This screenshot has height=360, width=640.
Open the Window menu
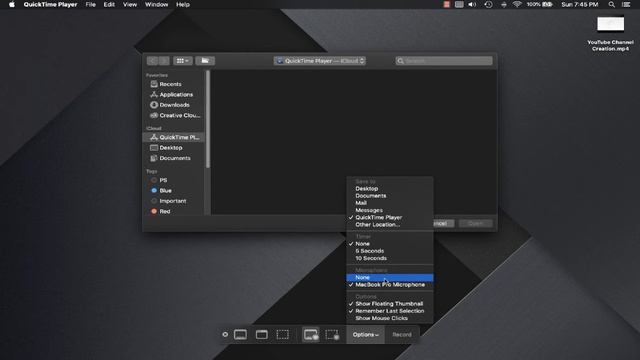pyautogui.click(x=156, y=4)
